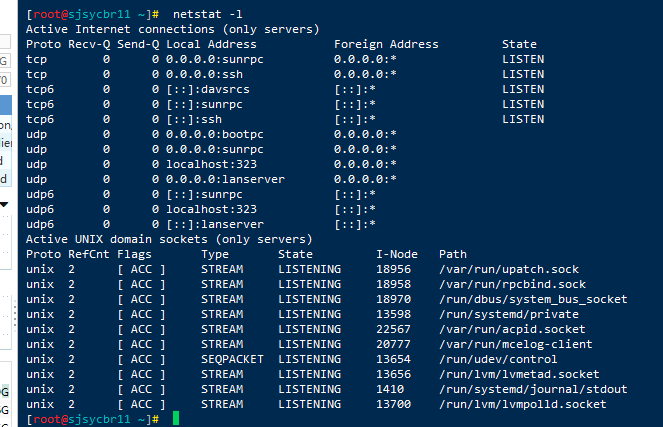Click the "Send-Q" column header

[138, 44]
